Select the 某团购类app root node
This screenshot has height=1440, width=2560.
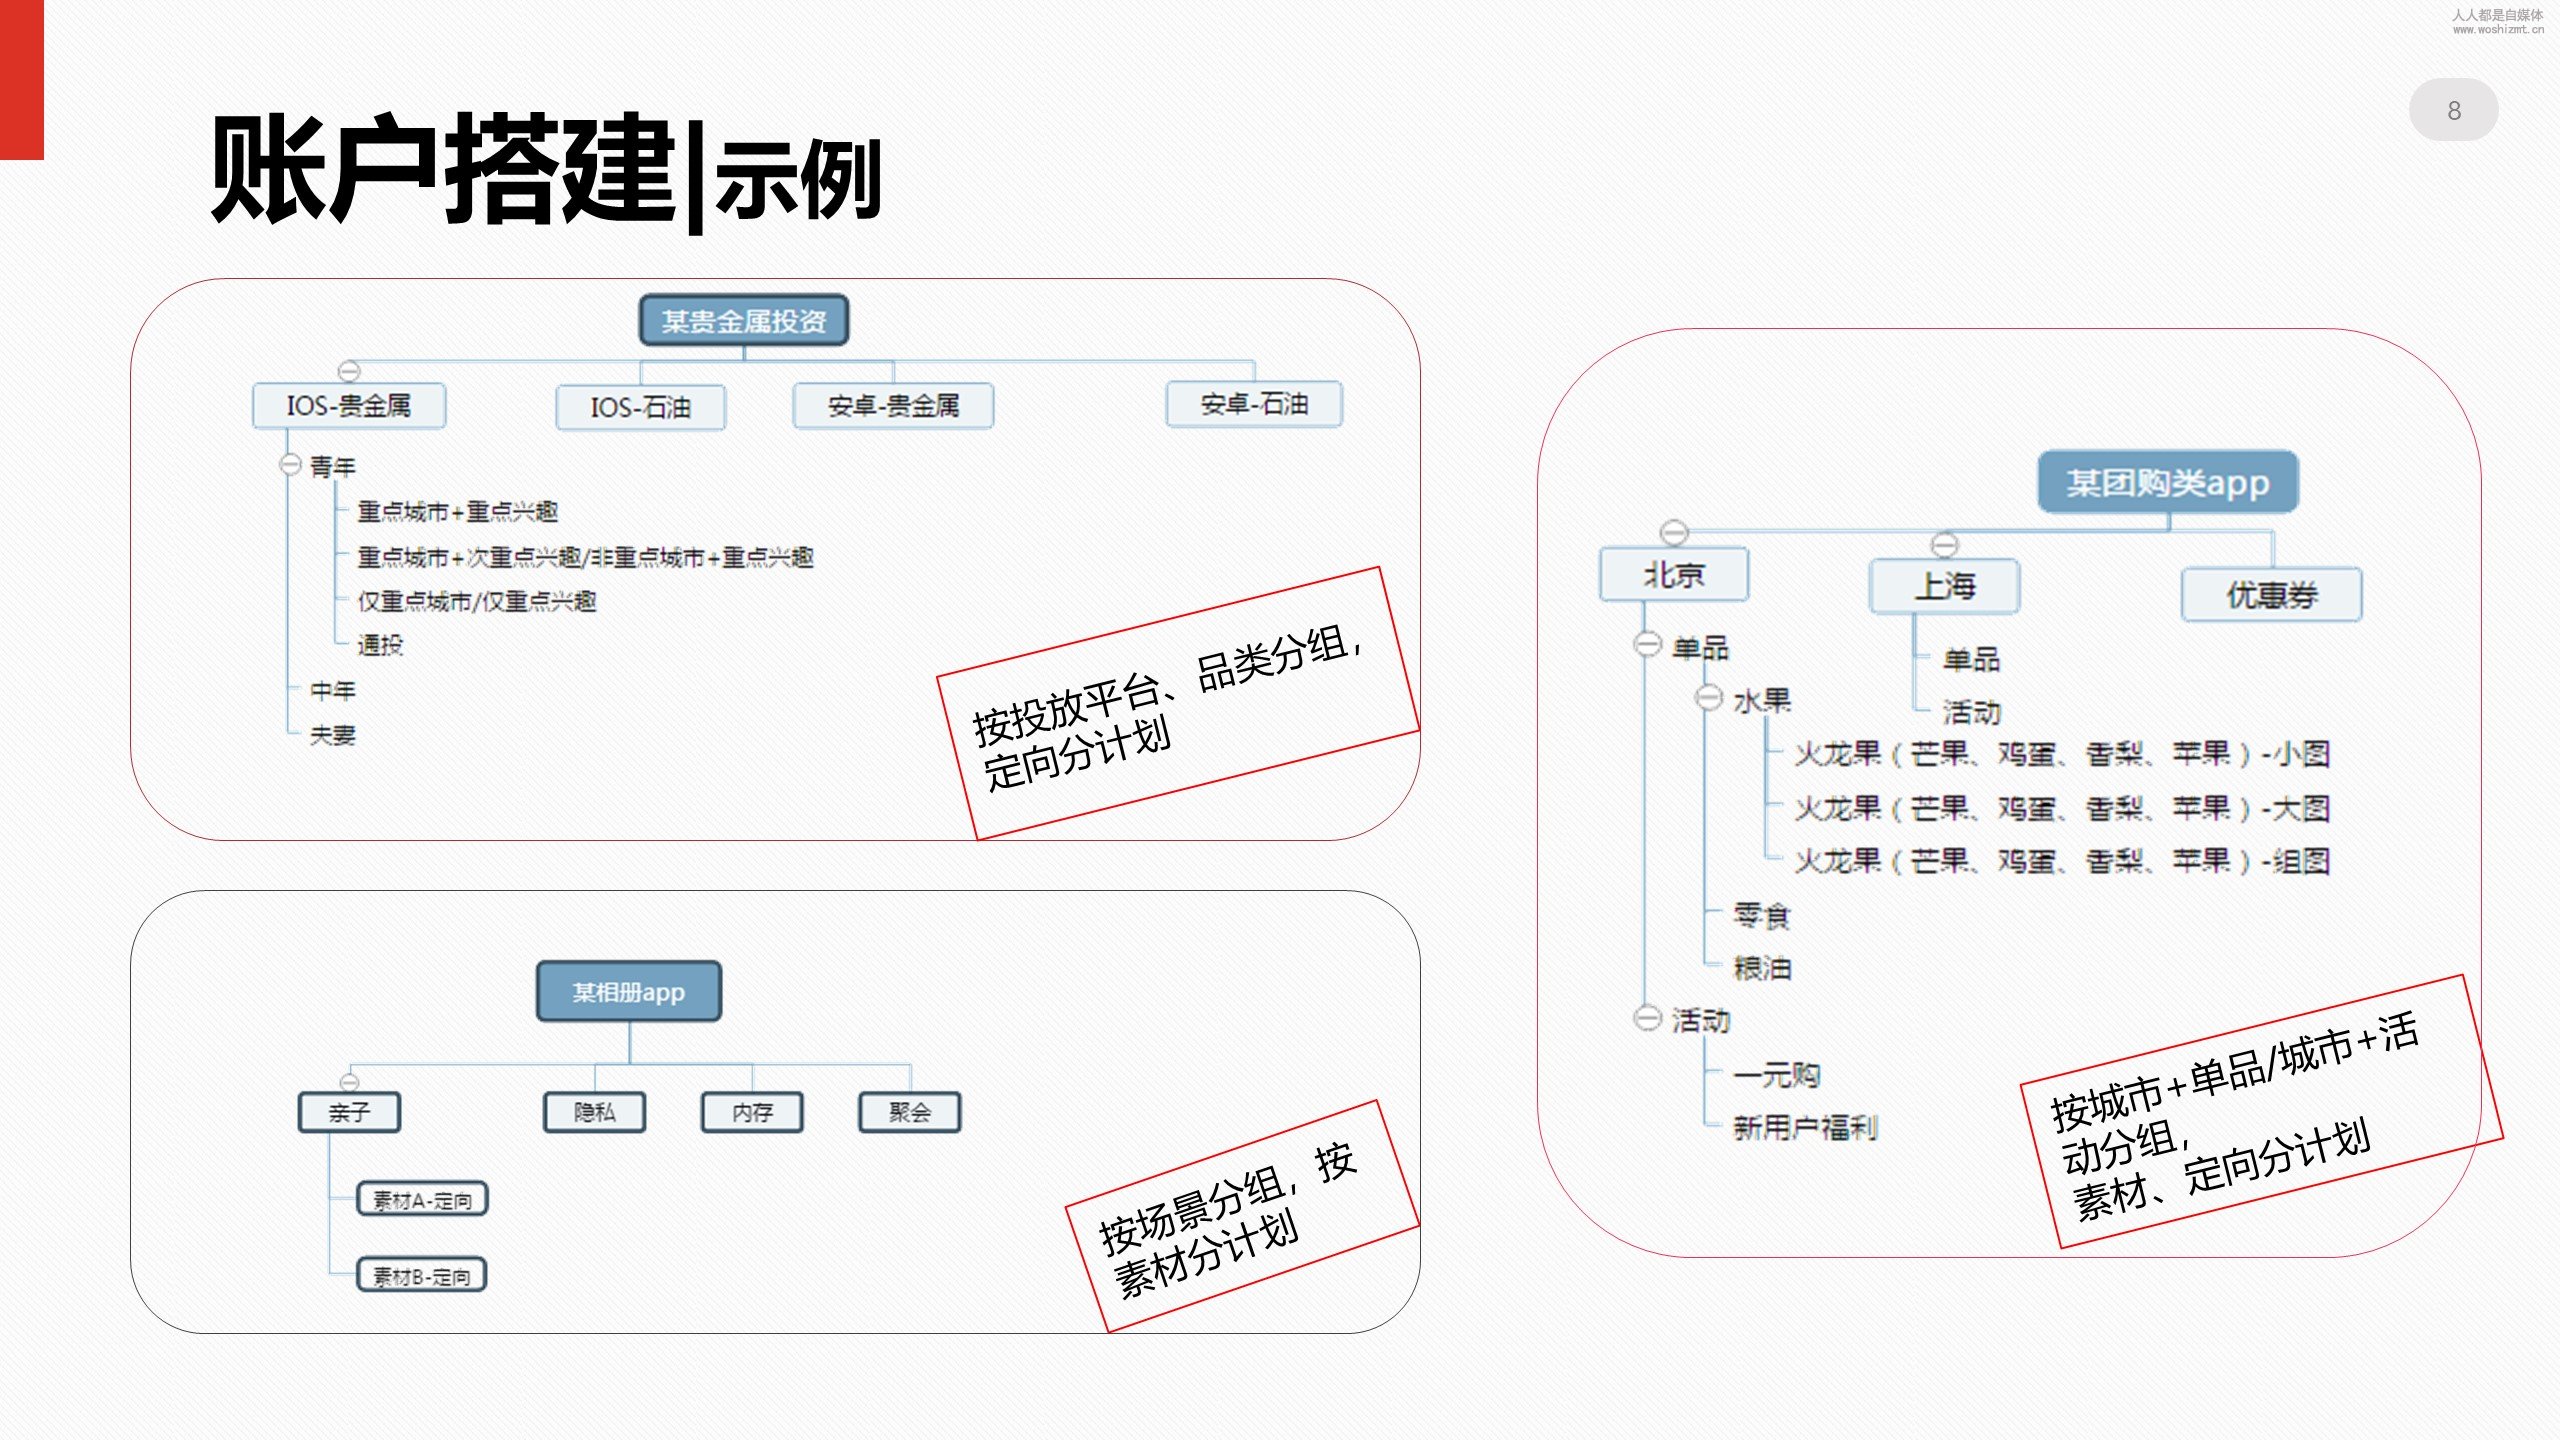tap(2168, 483)
